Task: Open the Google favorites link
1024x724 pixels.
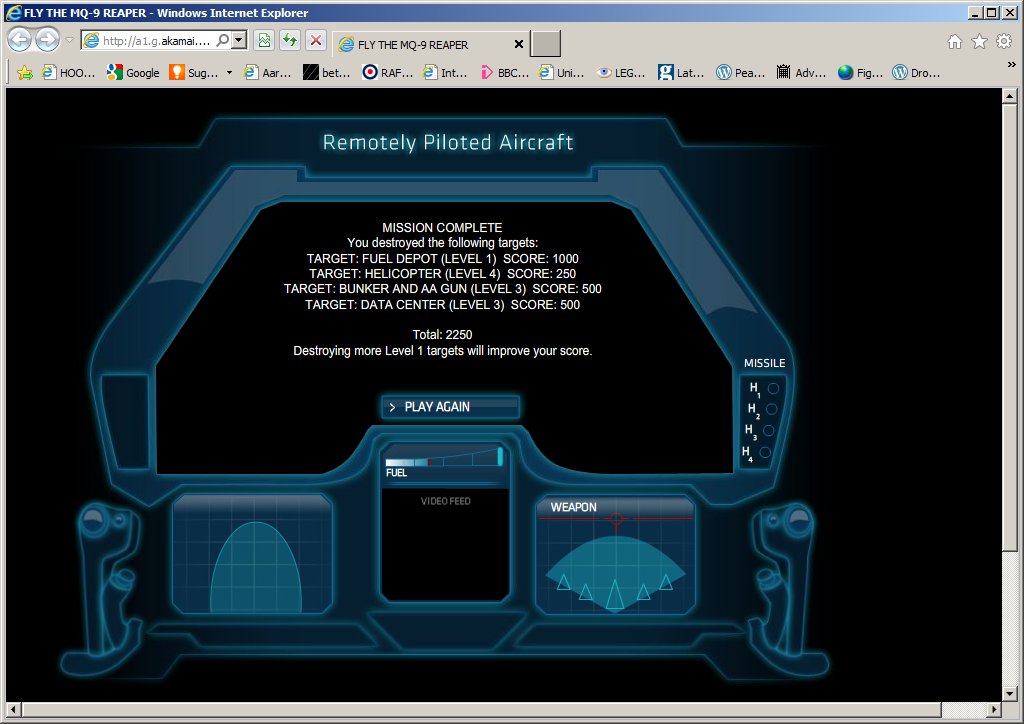Action: (x=133, y=72)
